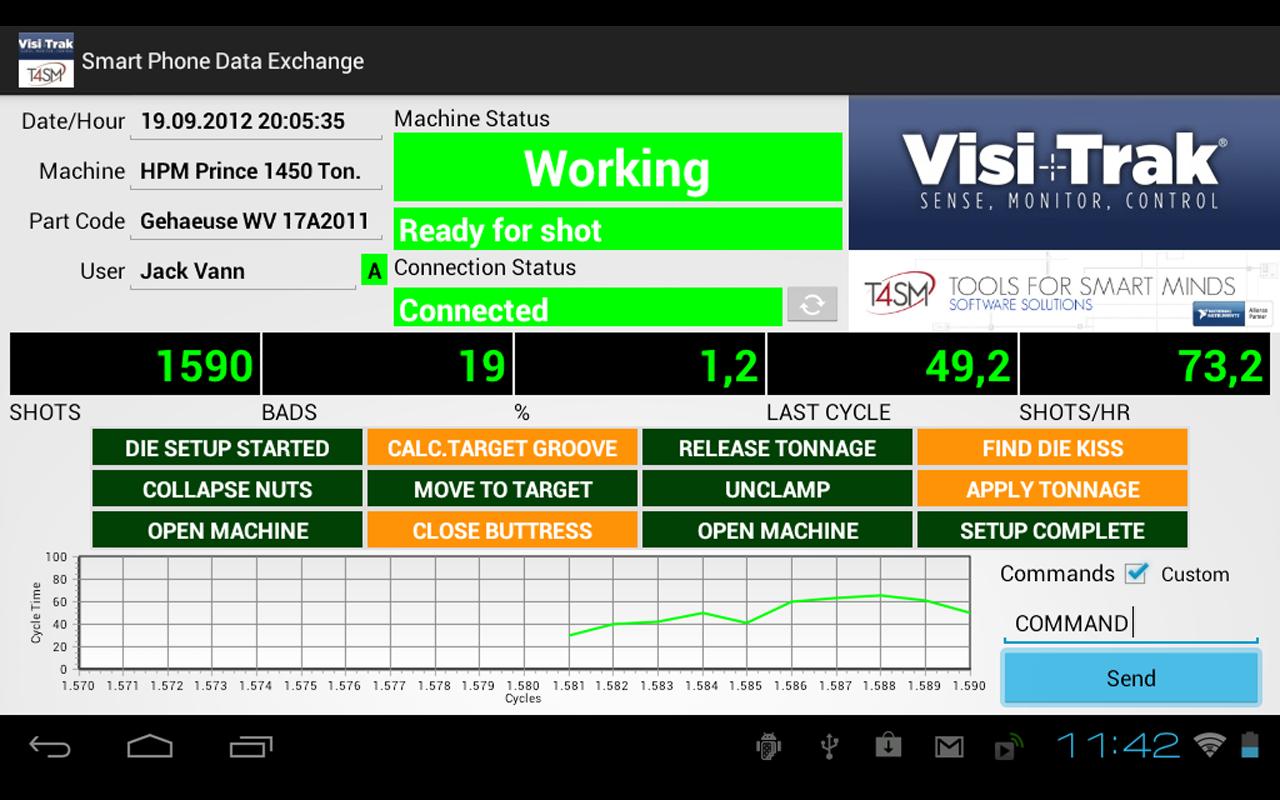
Task: Open the Android debugging notification icon
Action: click(x=768, y=746)
